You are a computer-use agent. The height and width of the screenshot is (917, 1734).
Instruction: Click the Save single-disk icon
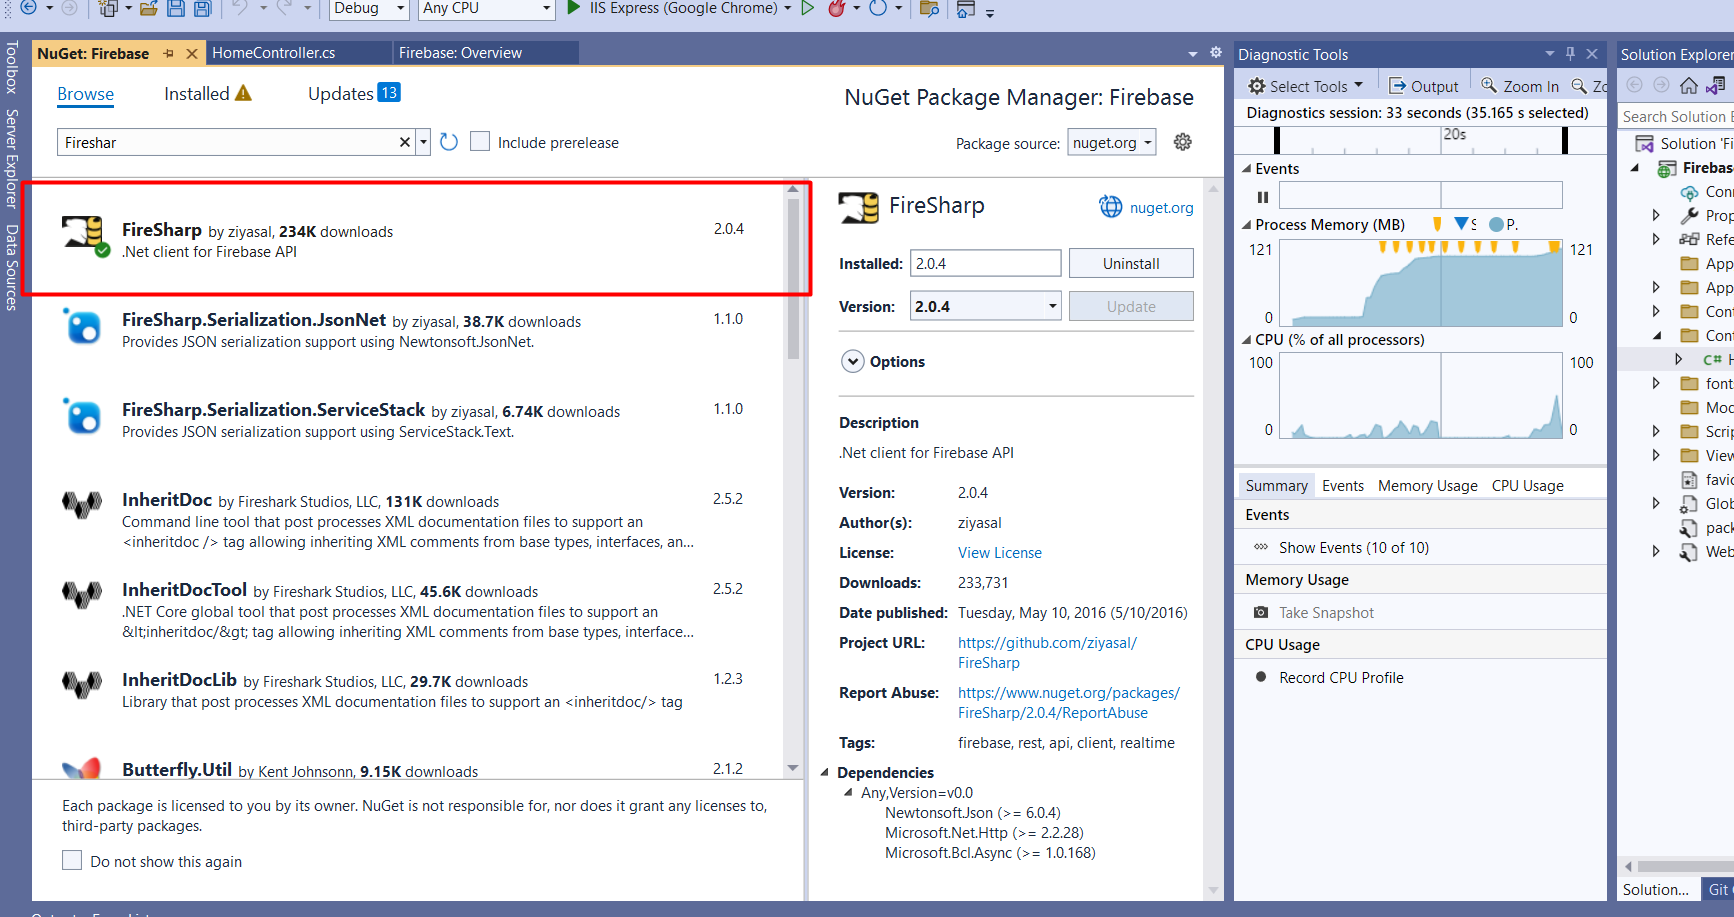pyautogui.click(x=176, y=8)
